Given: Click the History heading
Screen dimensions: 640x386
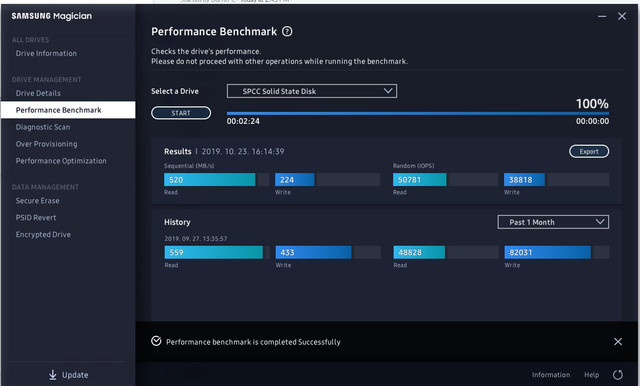Looking at the screenshot, I should [x=177, y=222].
